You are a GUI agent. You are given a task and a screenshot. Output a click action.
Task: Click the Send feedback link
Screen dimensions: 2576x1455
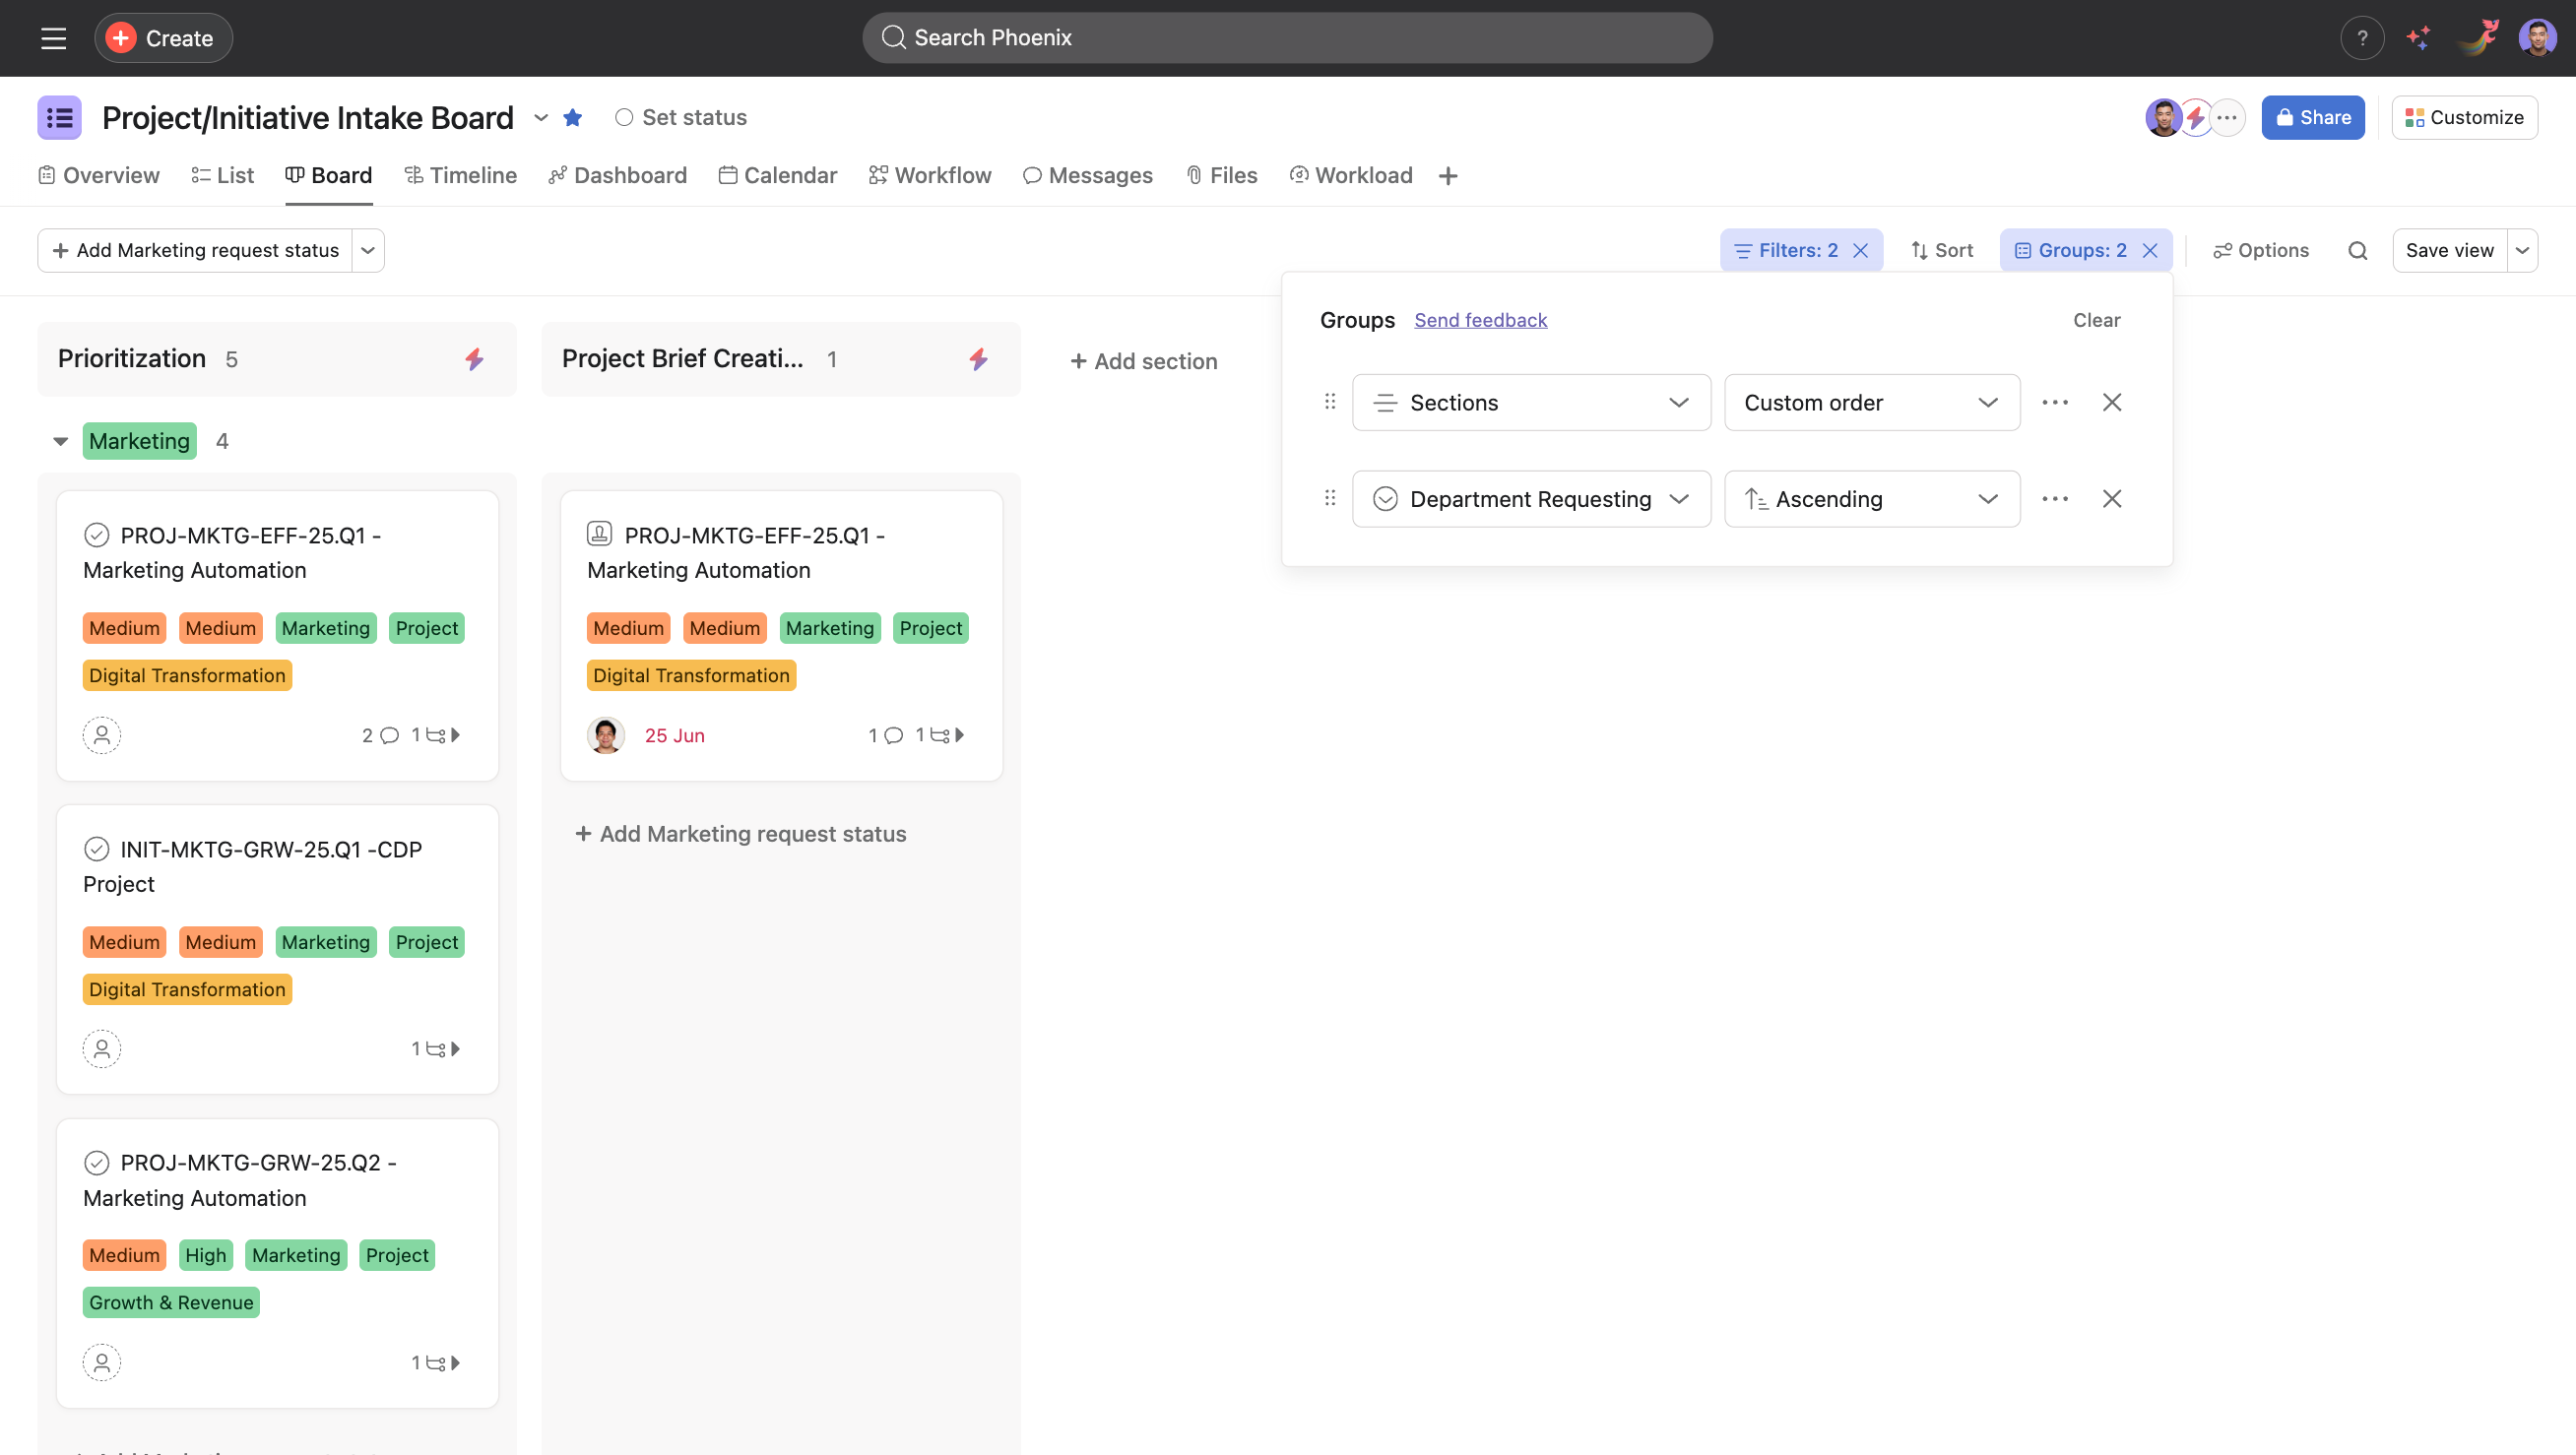1480,320
